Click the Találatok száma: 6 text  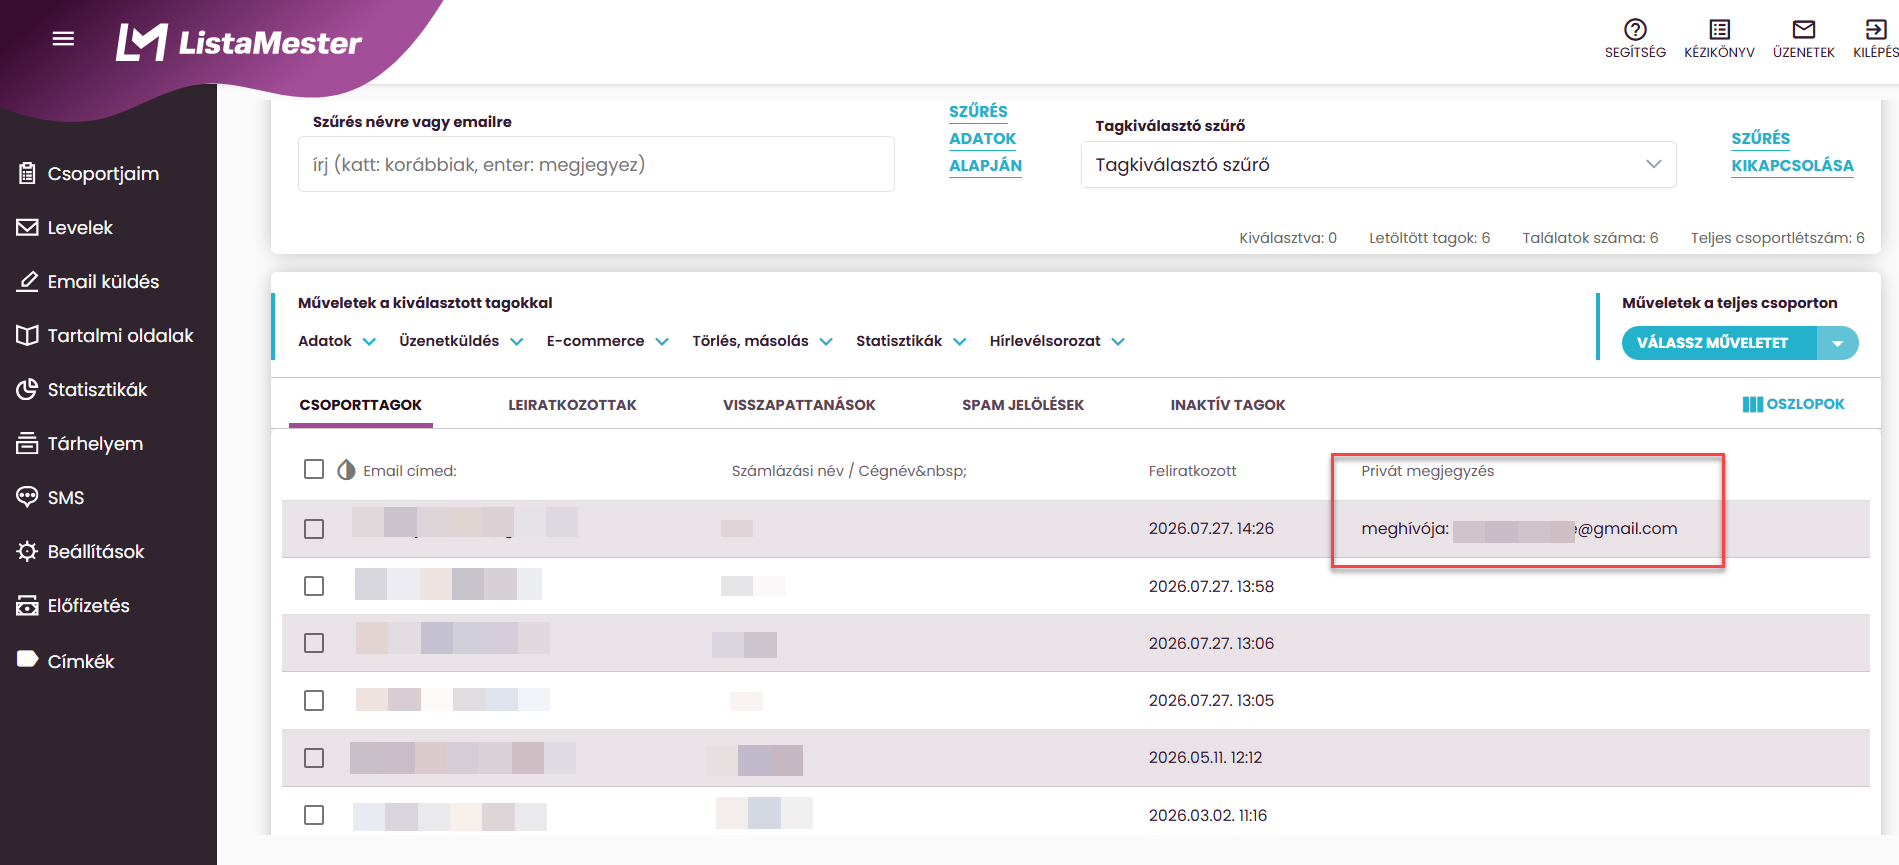[1590, 238]
